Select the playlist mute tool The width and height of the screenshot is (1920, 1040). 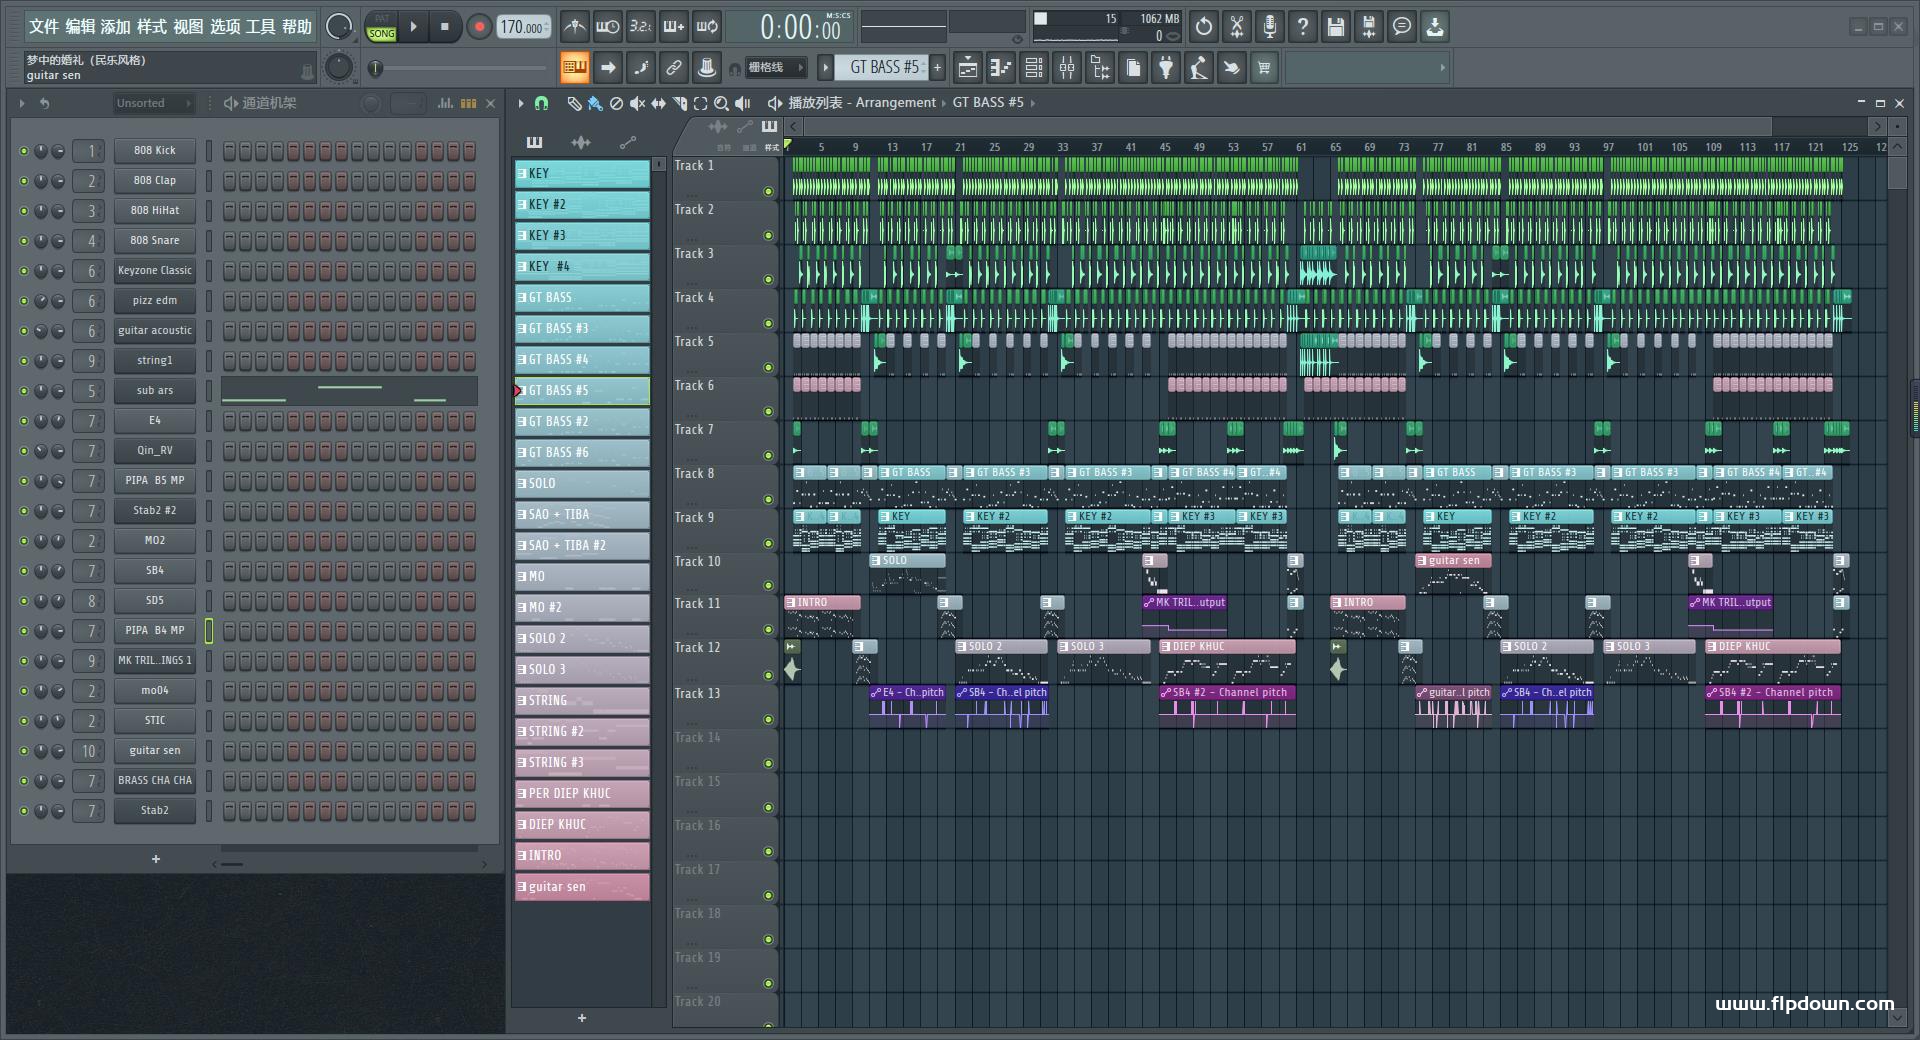[637, 103]
